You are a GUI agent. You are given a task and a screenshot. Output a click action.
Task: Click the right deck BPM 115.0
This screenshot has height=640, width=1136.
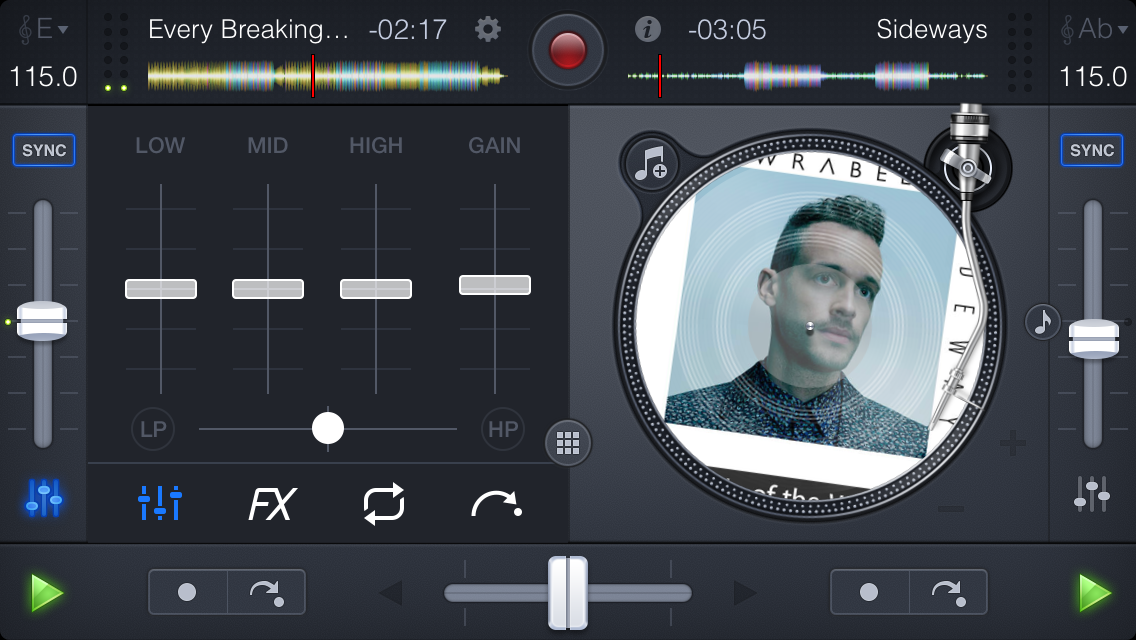click(1093, 77)
